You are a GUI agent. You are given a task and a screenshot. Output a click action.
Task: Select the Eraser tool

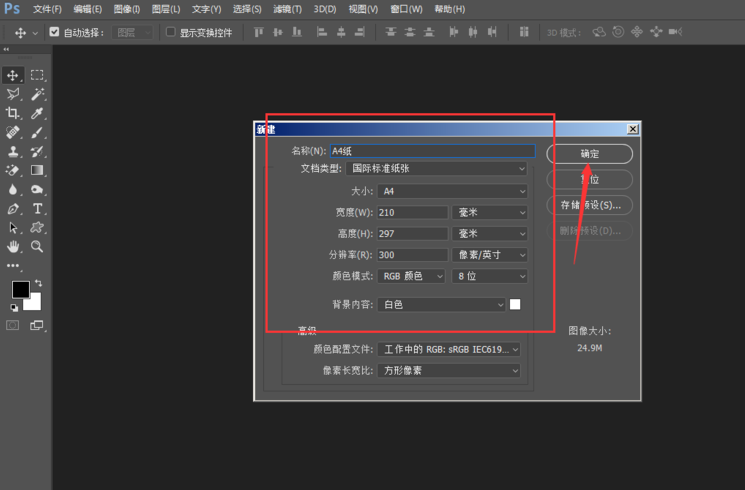tap(13, 170)
